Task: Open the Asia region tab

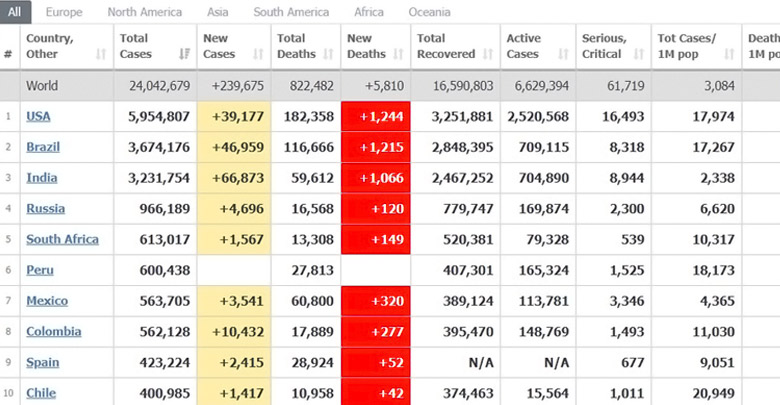Action: click(217, 12)
